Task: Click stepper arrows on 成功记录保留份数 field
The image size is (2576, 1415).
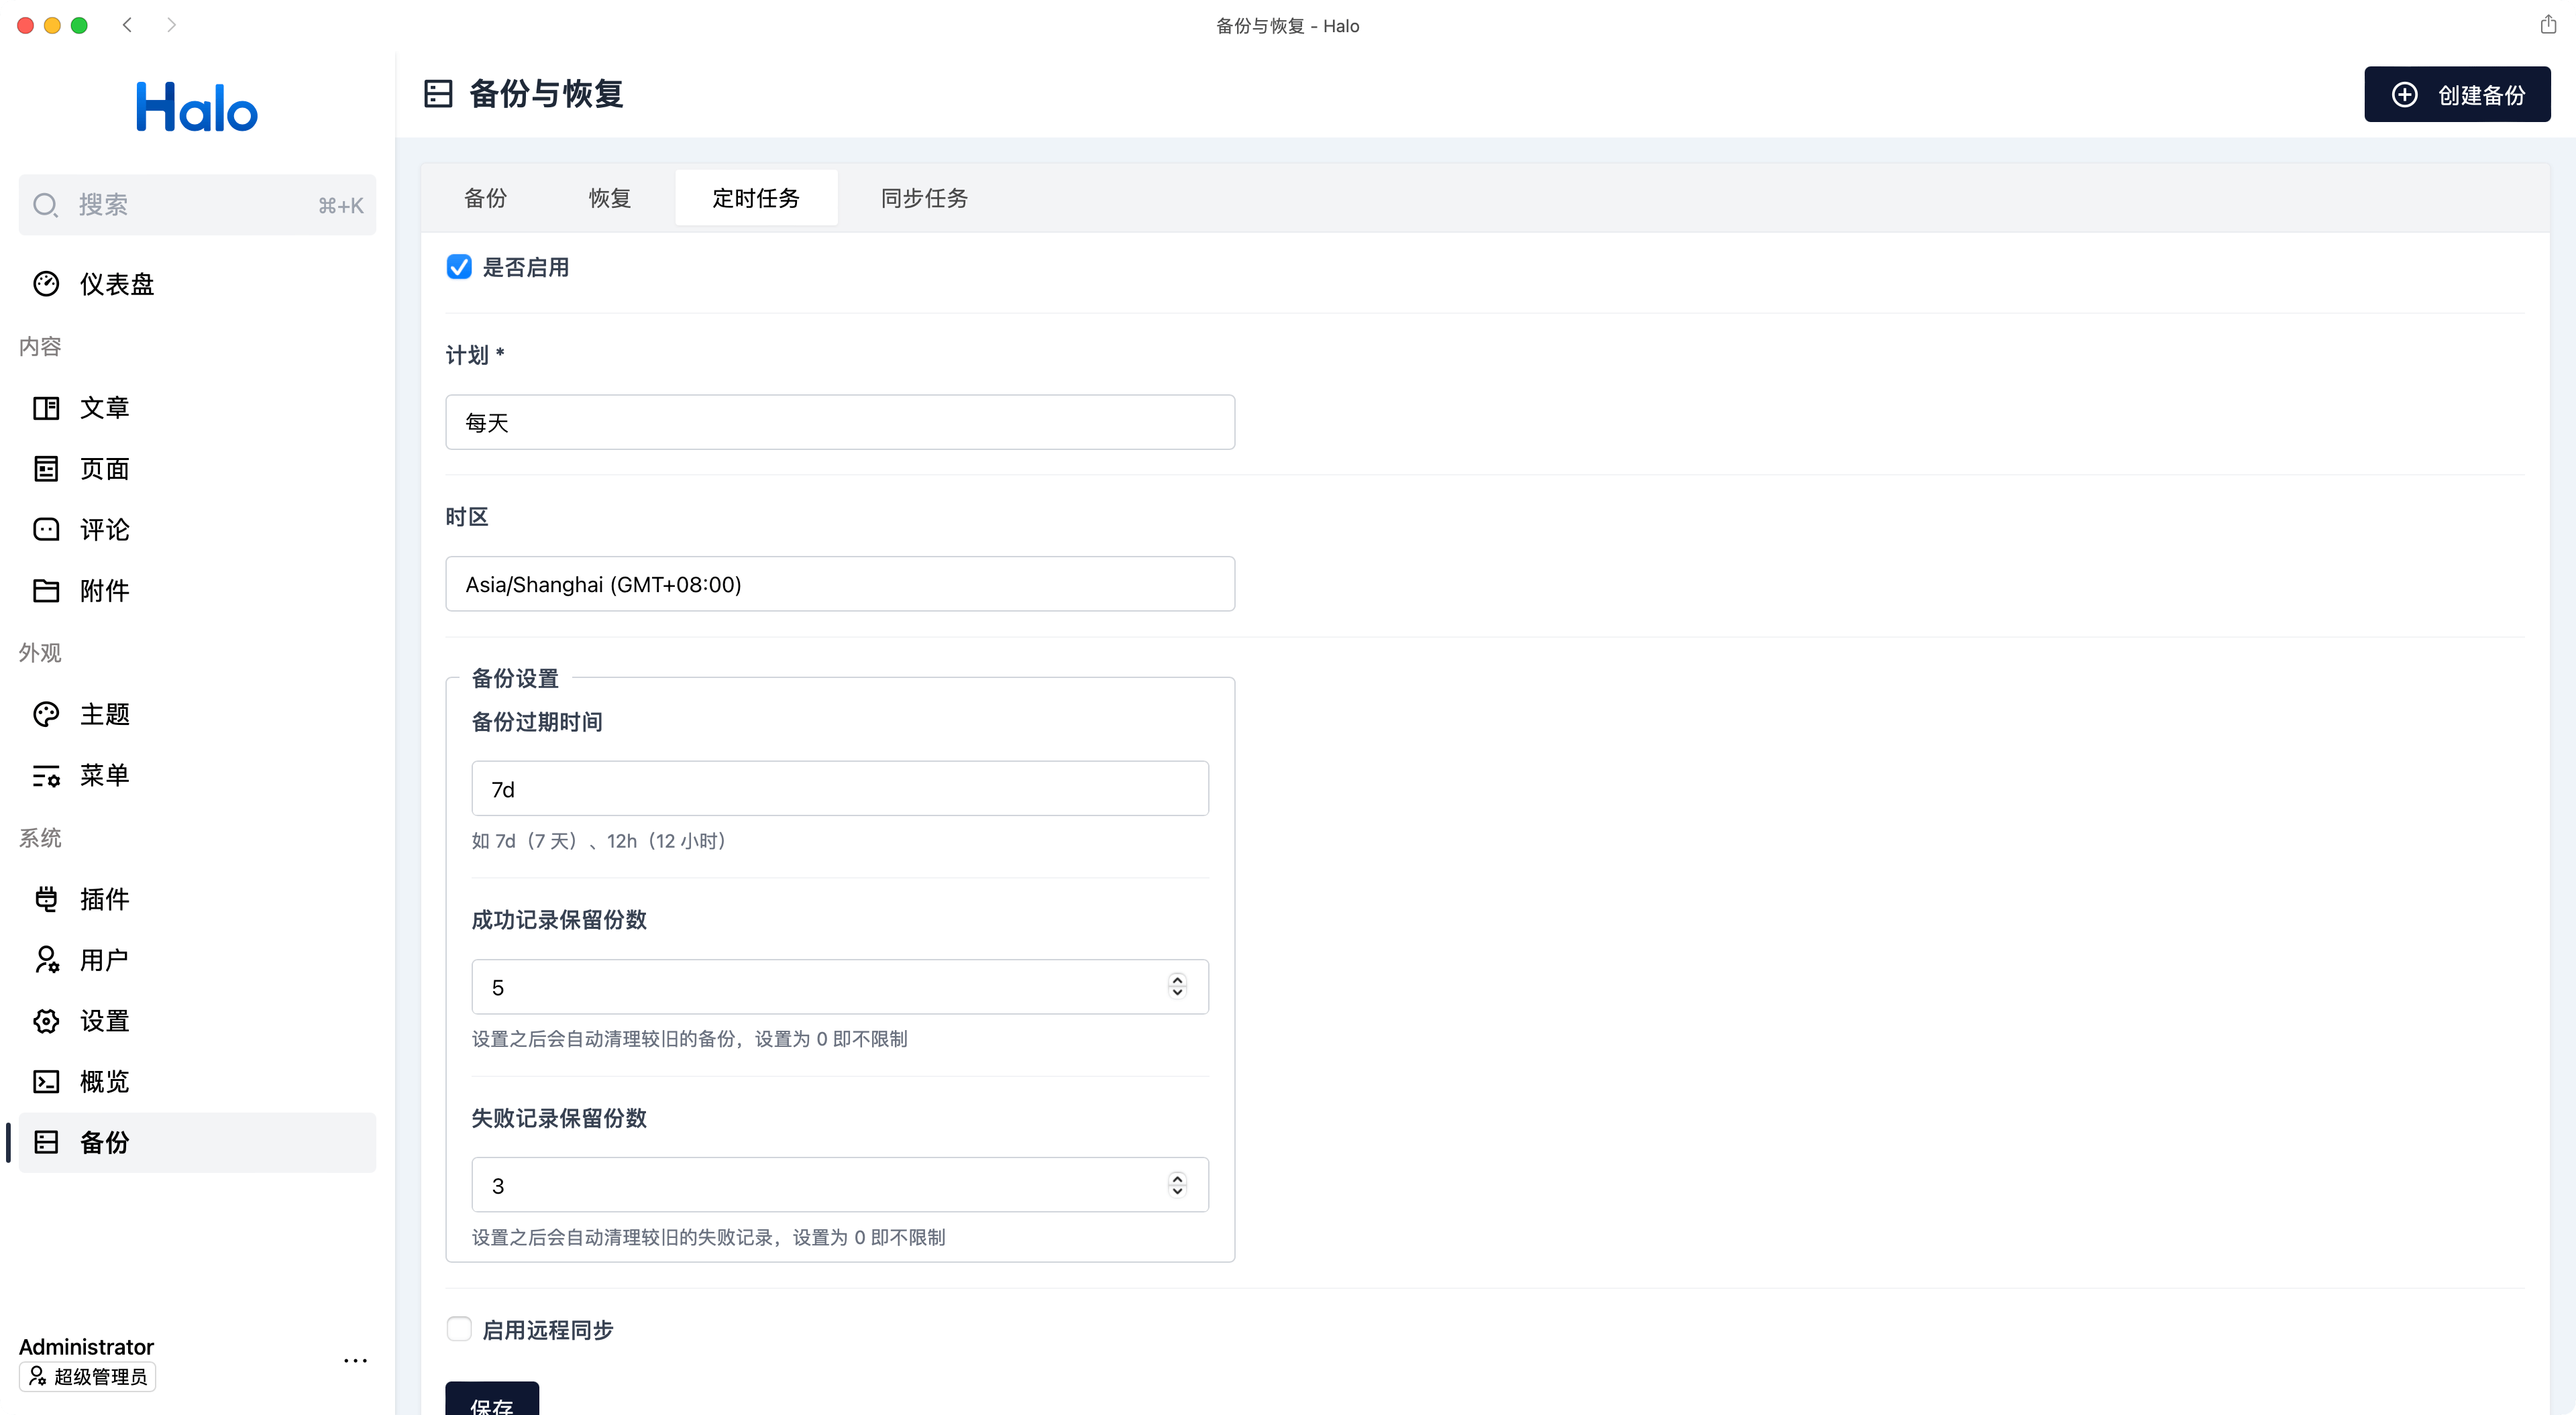Action: pyautogui.click(x=1177, y=987)
